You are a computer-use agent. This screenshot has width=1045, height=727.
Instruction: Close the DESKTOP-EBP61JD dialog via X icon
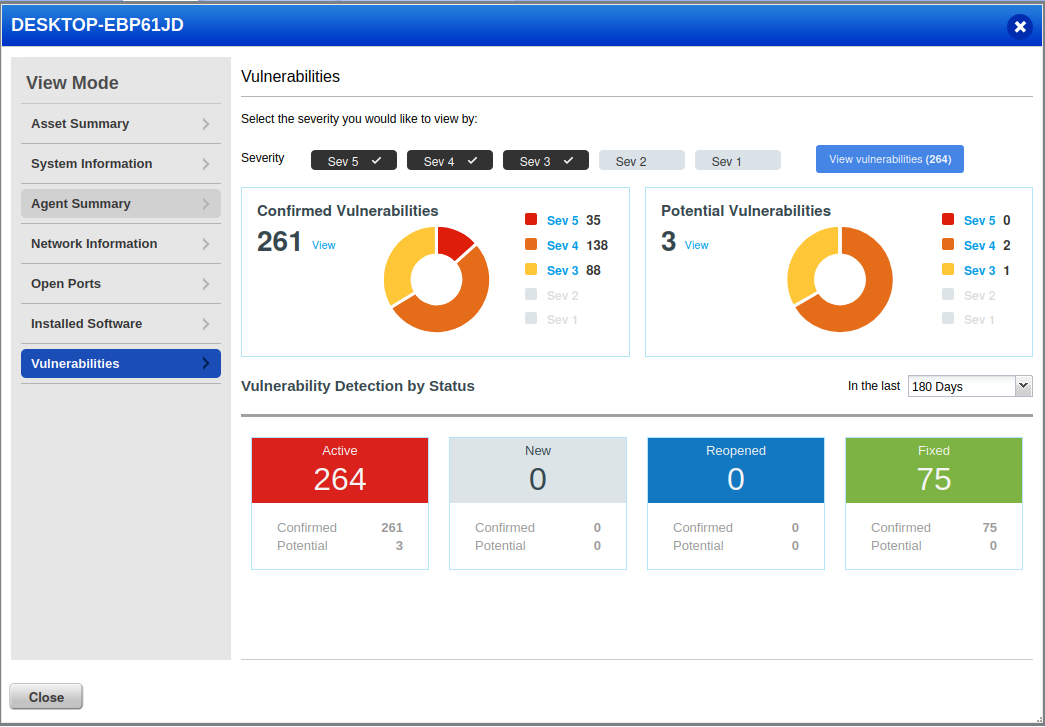coord(1020,27)
